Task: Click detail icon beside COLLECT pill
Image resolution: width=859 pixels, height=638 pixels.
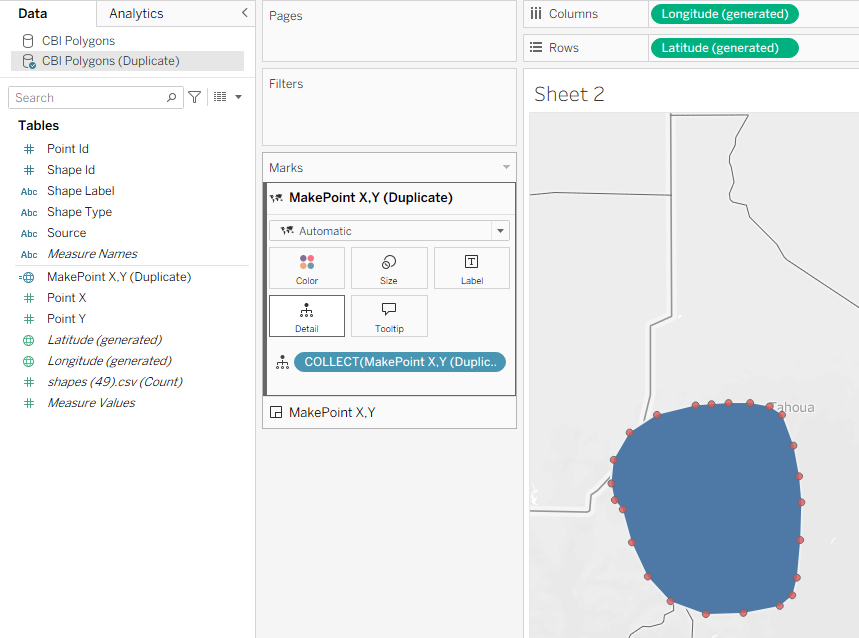Action: 282,362
